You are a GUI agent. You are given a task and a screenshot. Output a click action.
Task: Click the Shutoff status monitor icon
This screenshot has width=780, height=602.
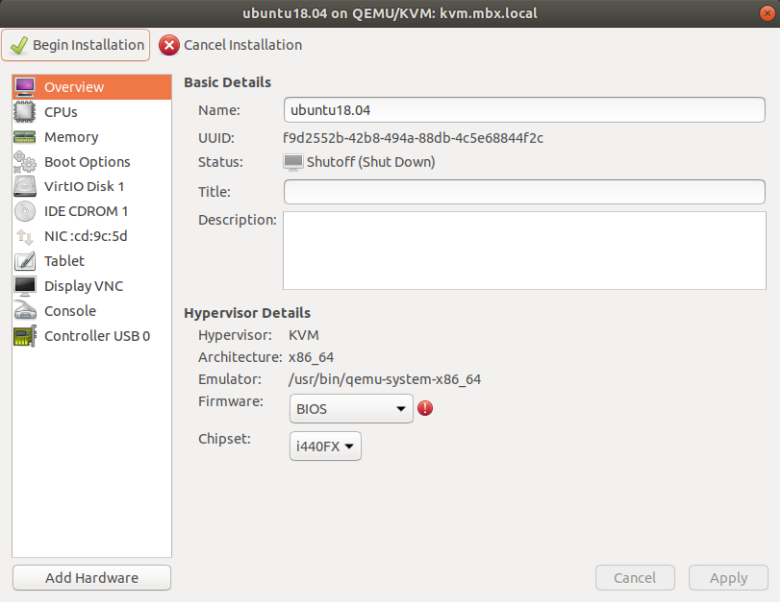[293, 162]
